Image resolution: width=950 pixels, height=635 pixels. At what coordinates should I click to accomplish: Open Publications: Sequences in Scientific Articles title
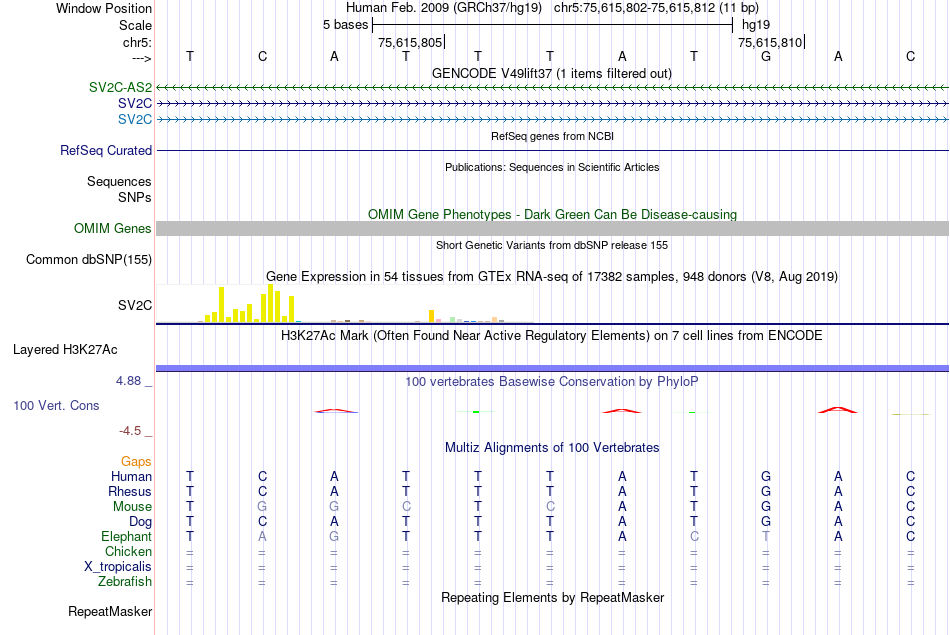coord(552,167)
